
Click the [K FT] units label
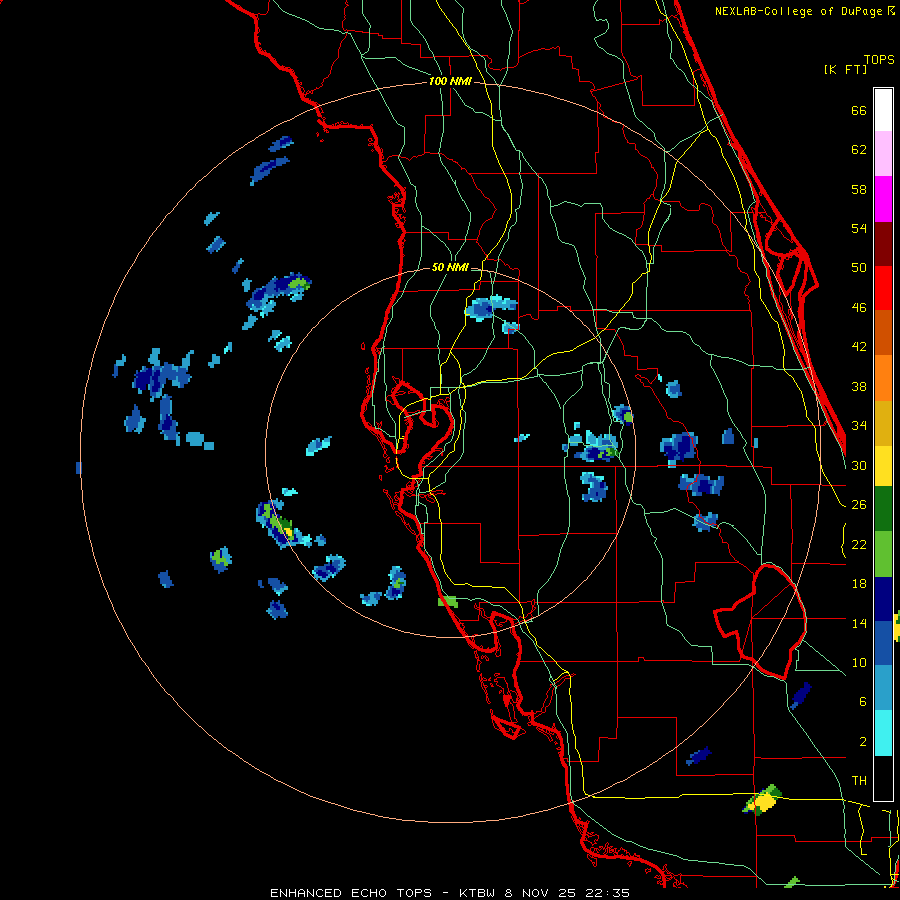point(845,69)
